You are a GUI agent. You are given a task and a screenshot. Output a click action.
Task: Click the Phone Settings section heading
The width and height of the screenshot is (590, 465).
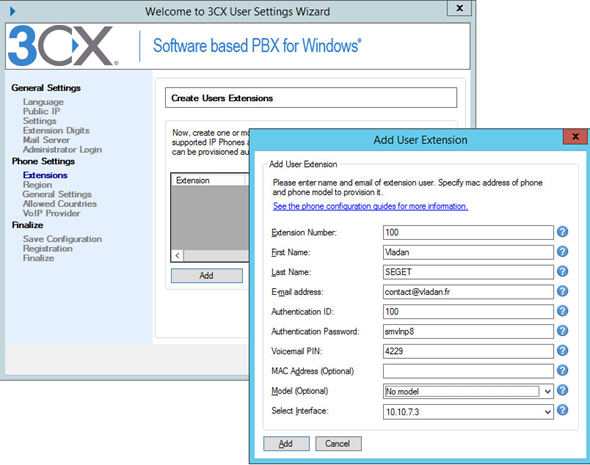(x=43, y=161)
